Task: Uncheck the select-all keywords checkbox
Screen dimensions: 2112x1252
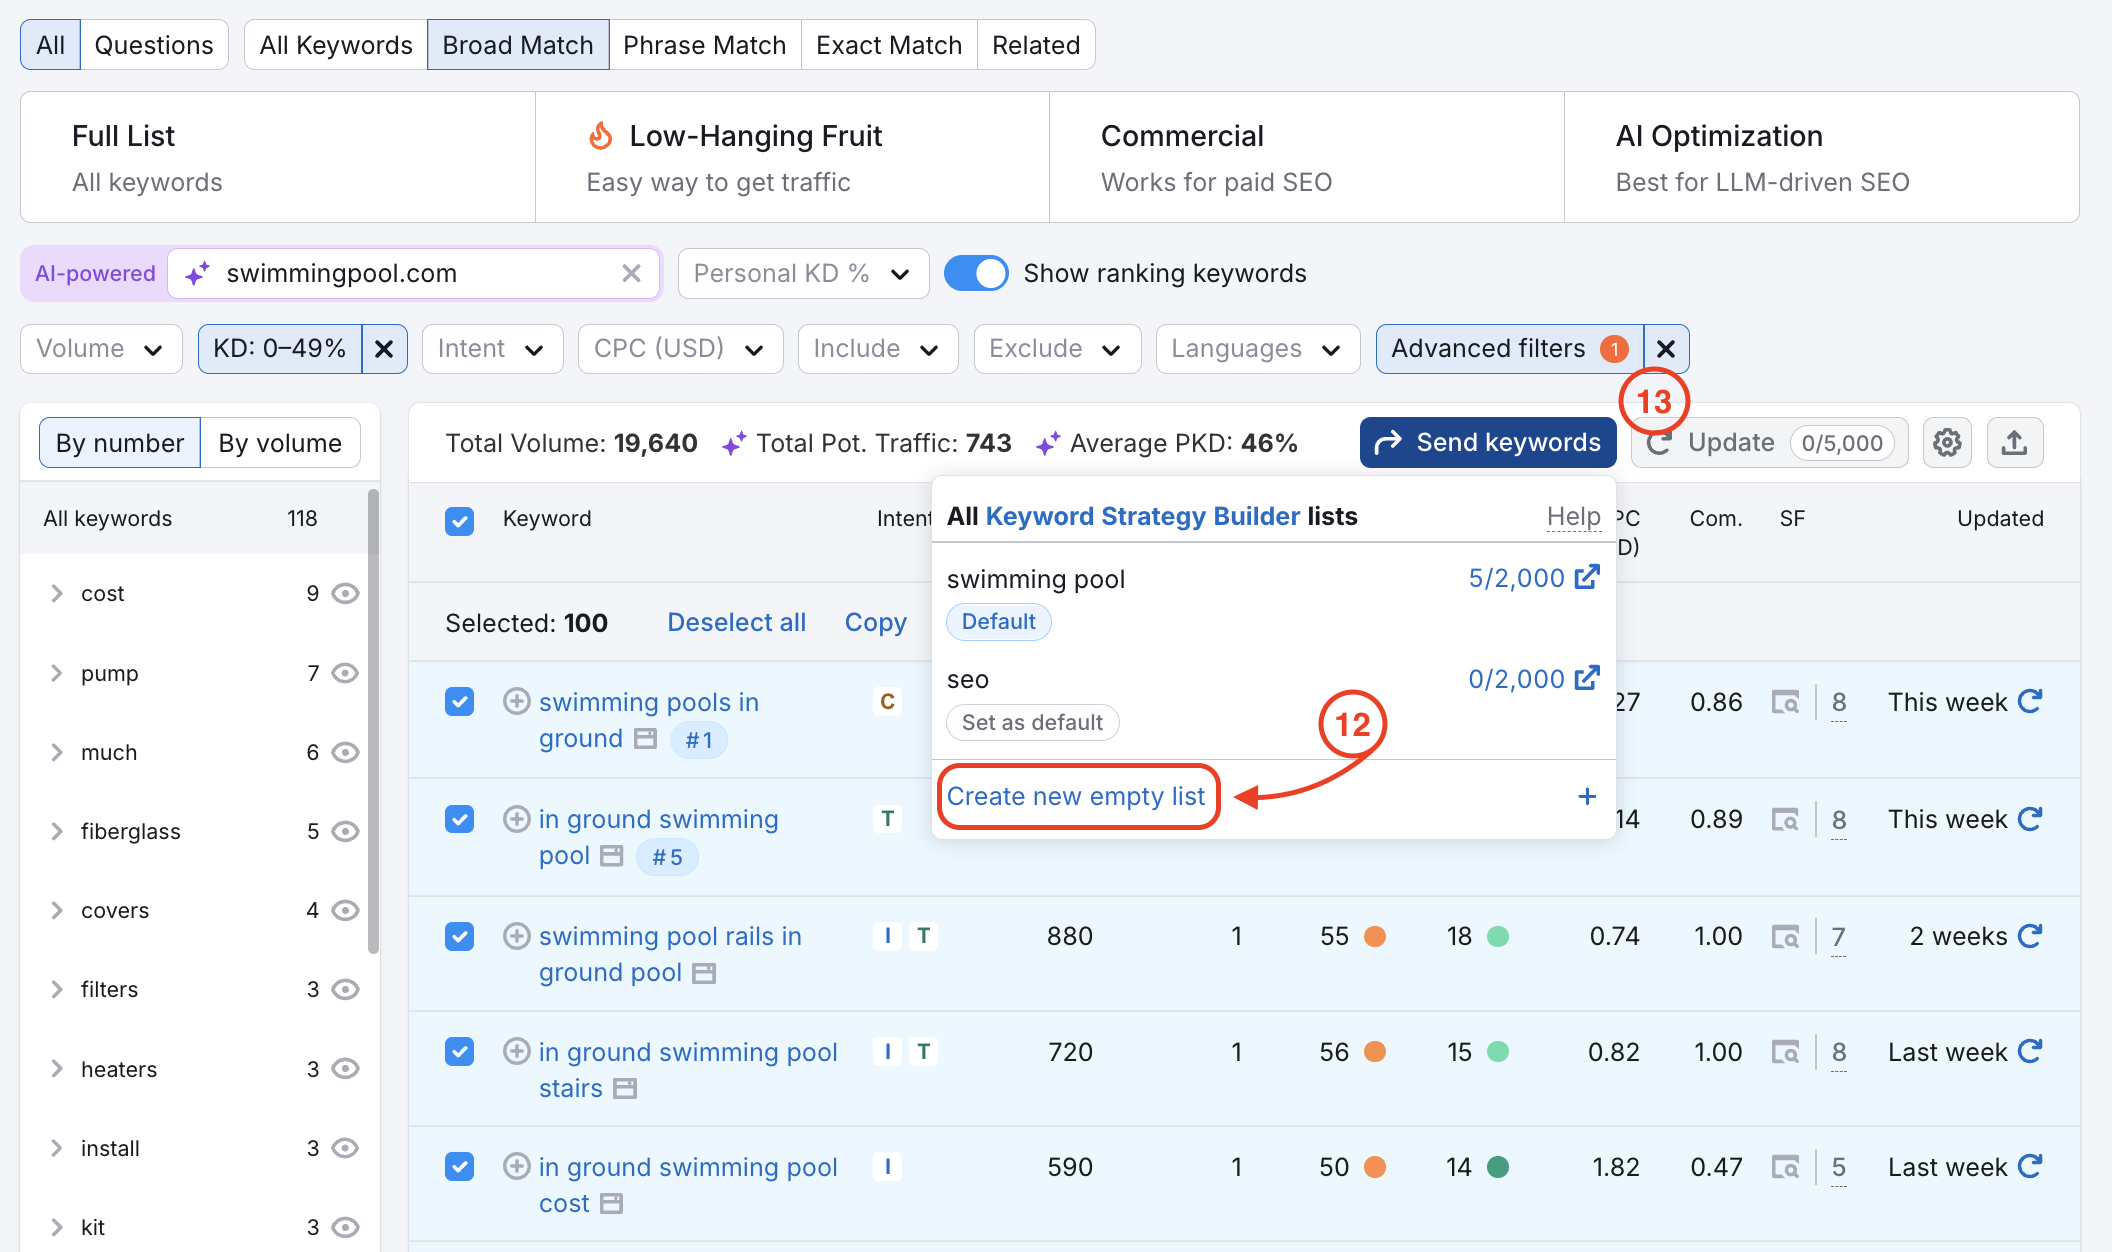Action: pyautogui.click(x=459, y=520)
